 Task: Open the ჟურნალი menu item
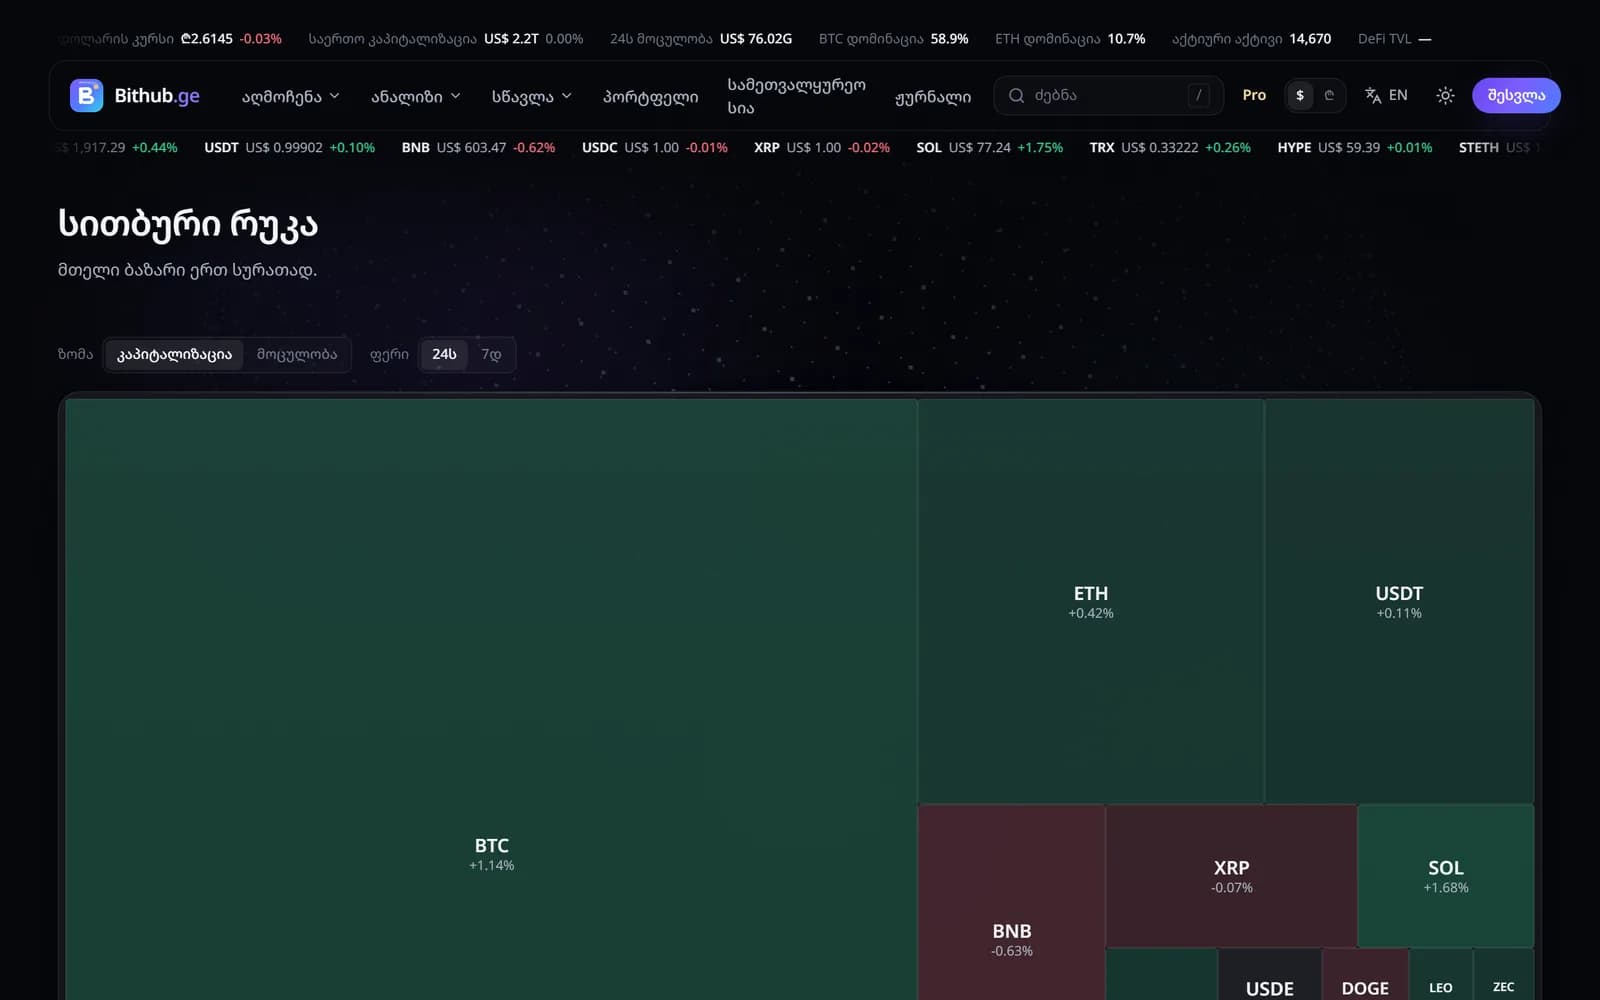point(932,96)
